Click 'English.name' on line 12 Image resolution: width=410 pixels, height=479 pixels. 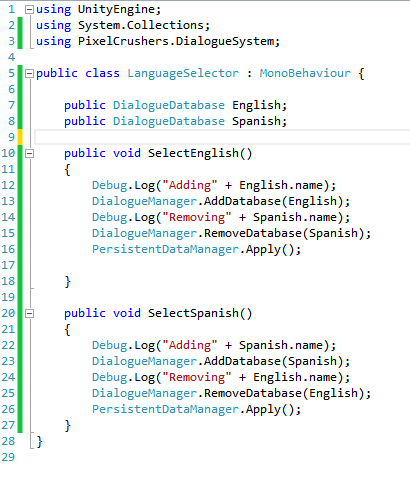(x=281, y=185)
